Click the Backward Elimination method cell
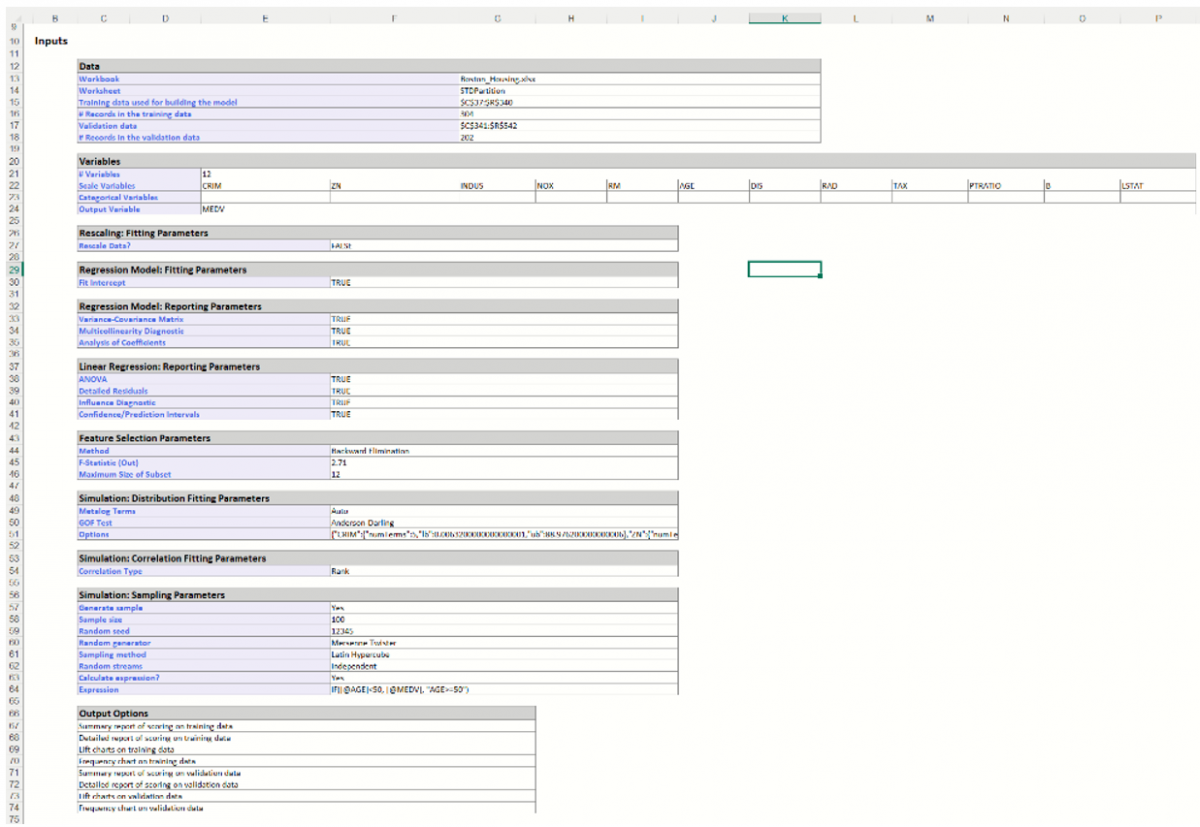The width and height of the screenshot is (1200, 827). point(369,451)
